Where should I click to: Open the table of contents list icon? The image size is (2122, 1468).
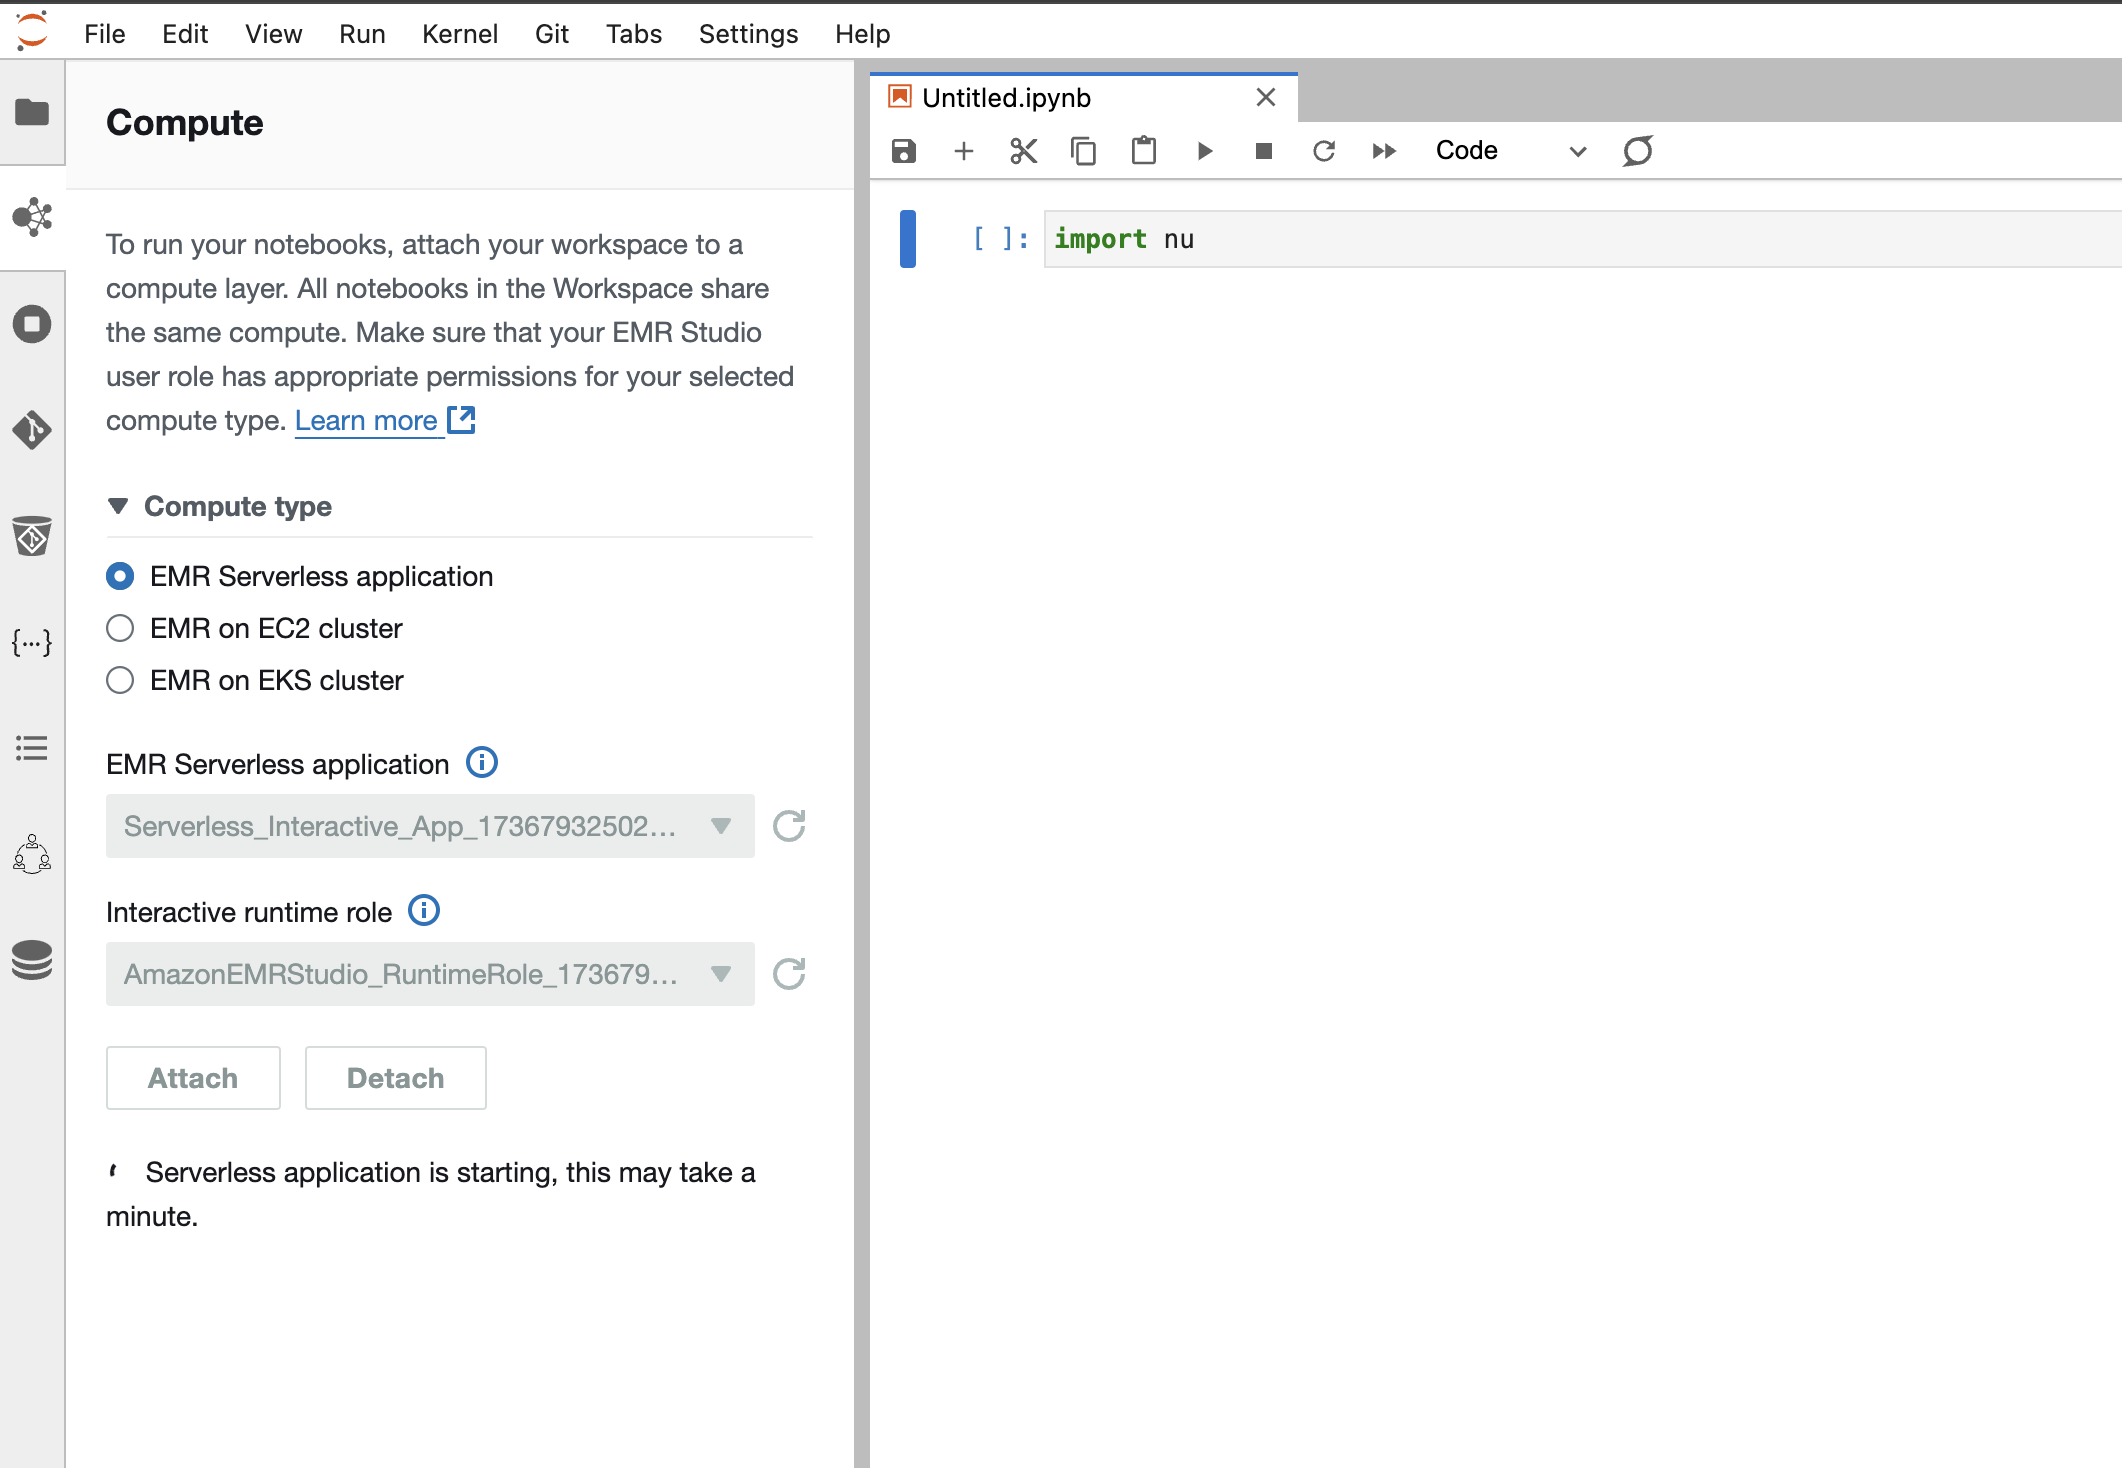click(32, 748)
